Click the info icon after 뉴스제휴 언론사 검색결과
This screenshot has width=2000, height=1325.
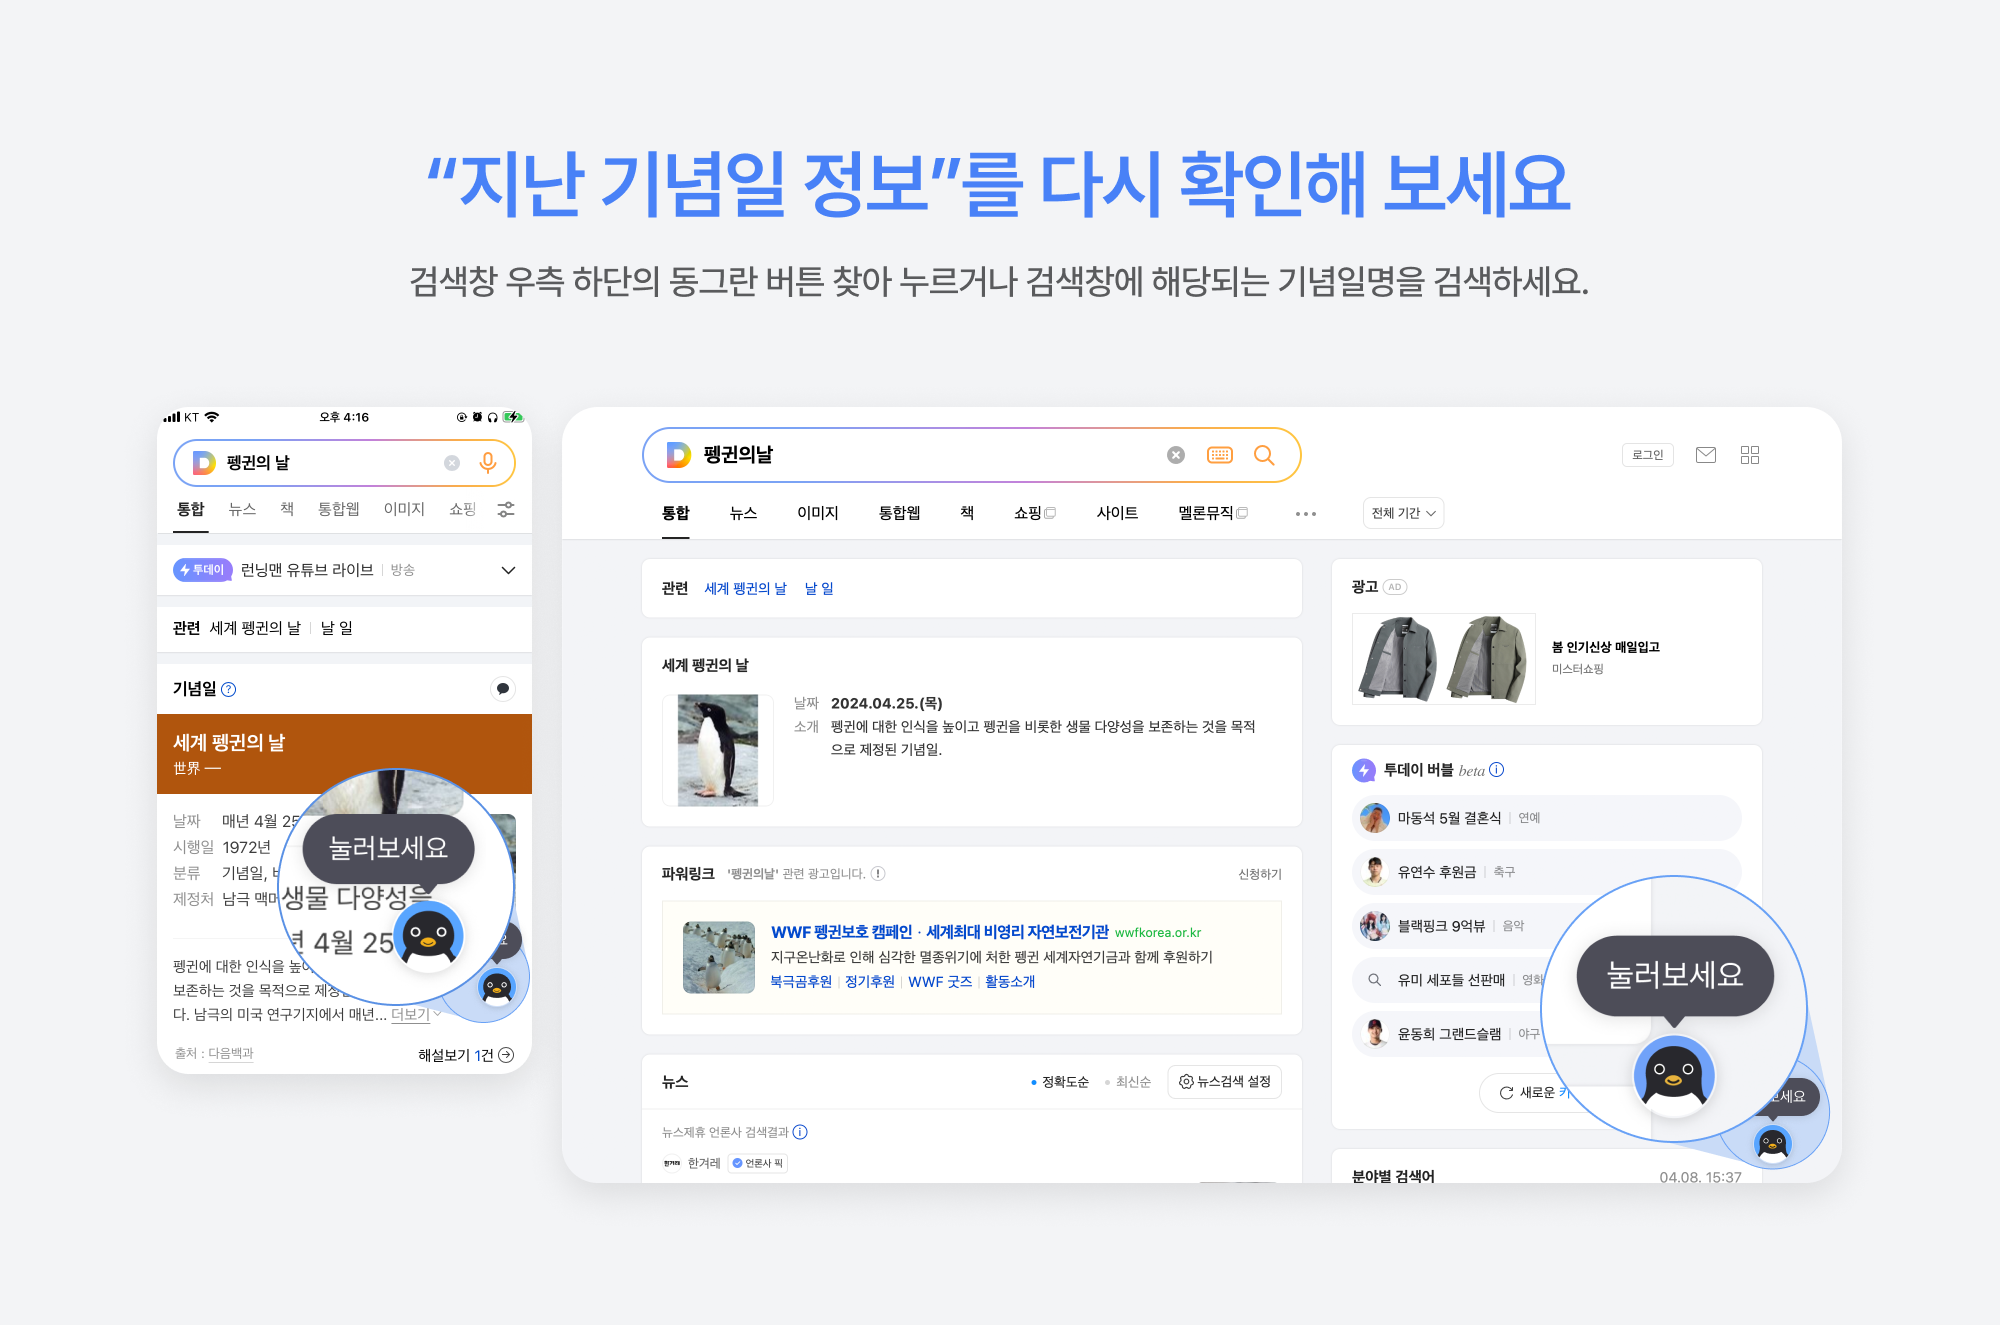pyautogui.click(x=800, y=1132)
